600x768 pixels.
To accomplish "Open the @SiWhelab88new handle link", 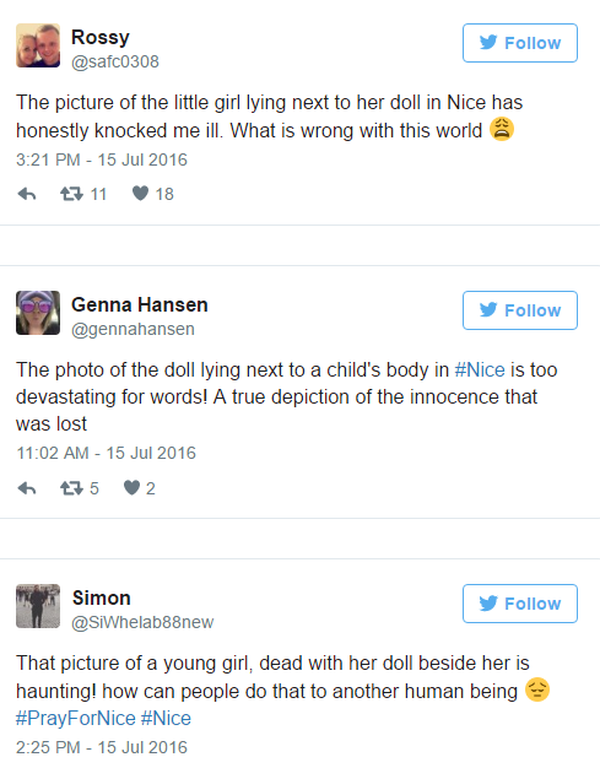I will pos(143,622).
